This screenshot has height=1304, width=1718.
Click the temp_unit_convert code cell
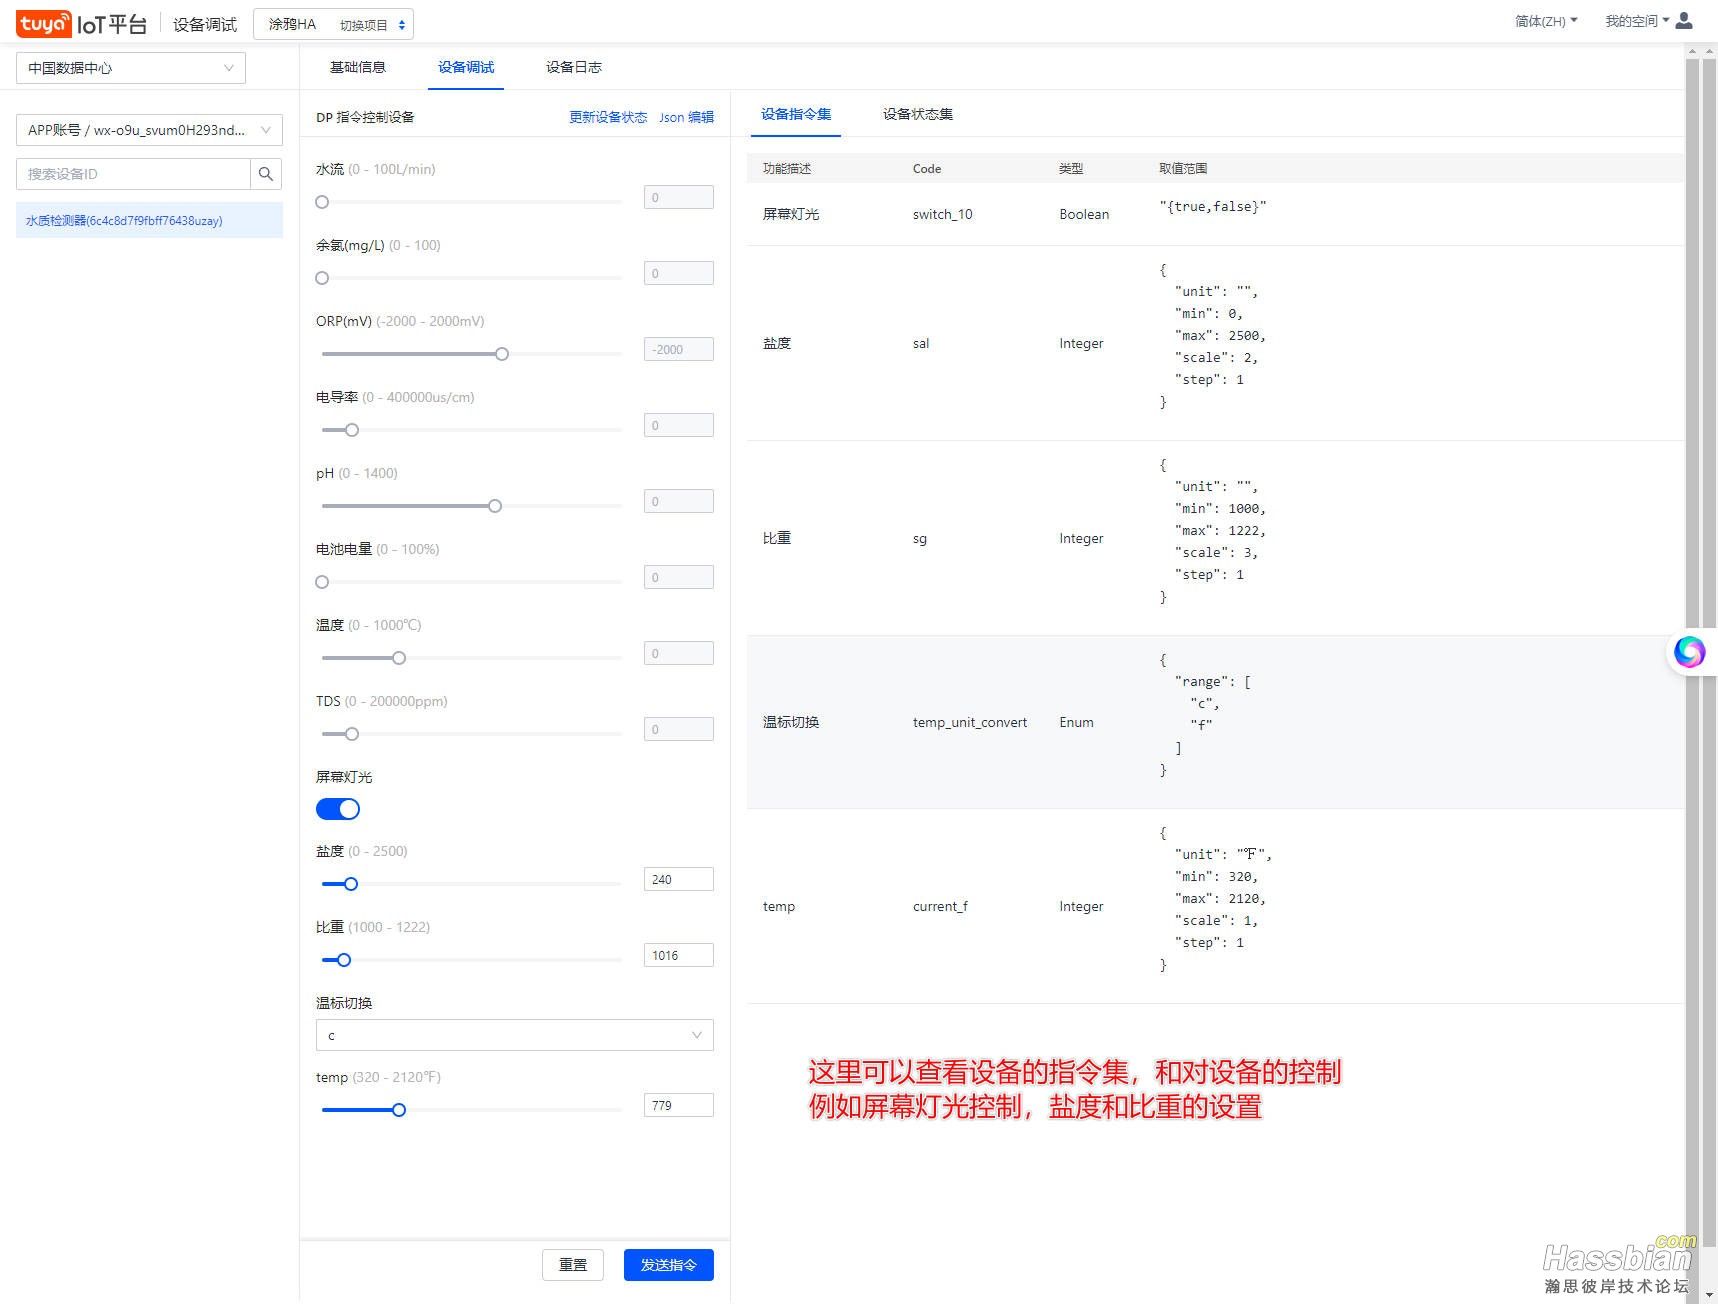pyautogui.click(x=969, y=722)
